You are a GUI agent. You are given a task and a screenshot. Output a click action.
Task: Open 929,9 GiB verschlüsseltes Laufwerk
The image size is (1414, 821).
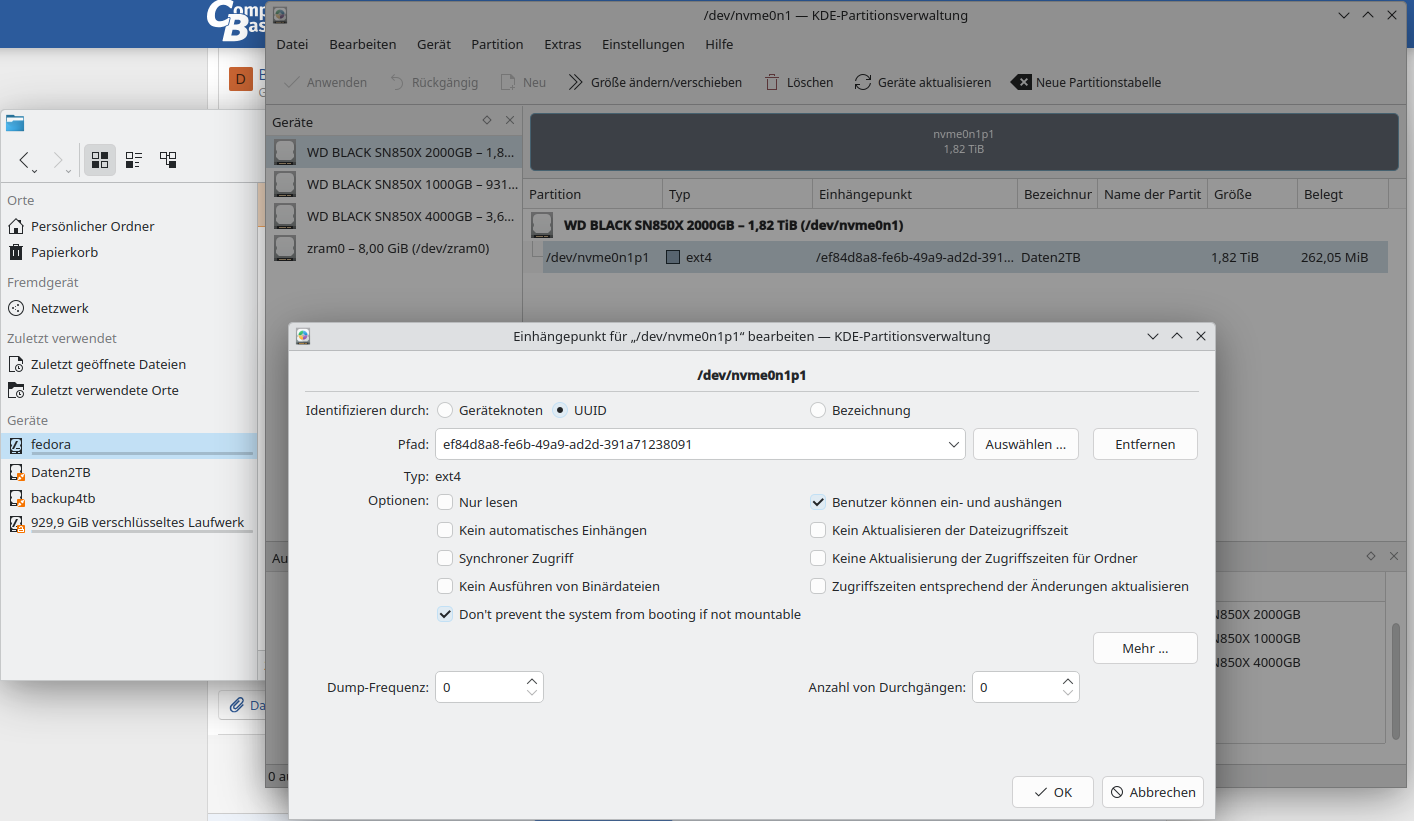[x=129, y=523]
